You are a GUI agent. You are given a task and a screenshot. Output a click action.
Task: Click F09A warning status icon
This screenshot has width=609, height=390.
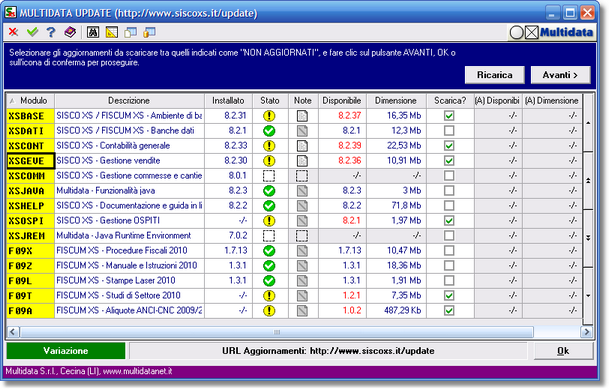click(x=269, y=311)
